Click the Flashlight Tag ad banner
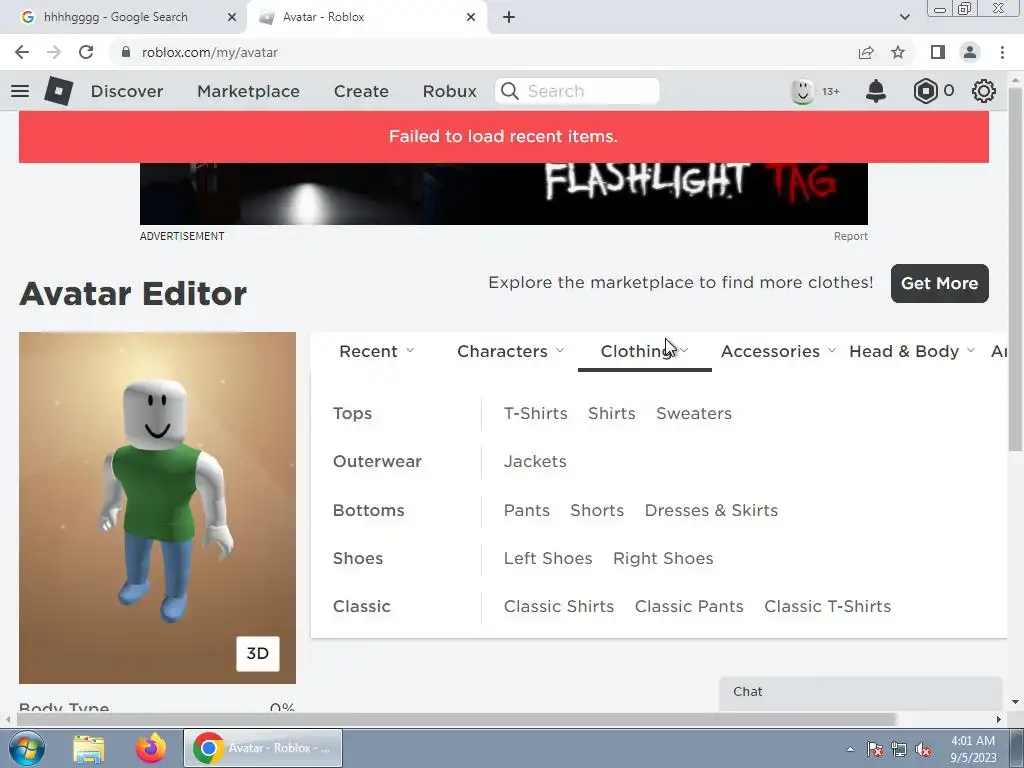Image resolution: width=1024 pixels, height=768 pixels. 504,193
